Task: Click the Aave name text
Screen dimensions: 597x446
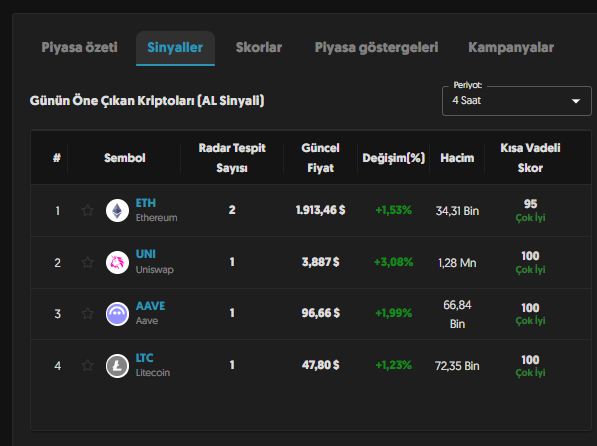Action: [x=147, y=321]
